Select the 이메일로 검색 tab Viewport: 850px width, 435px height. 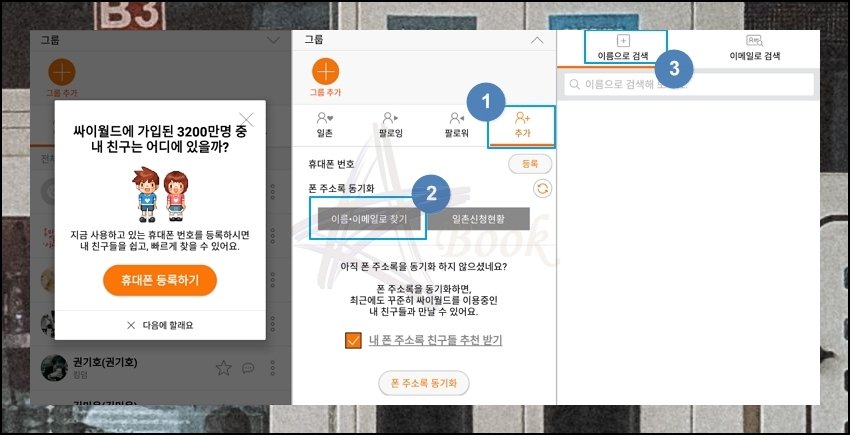(x=754, y=48)
